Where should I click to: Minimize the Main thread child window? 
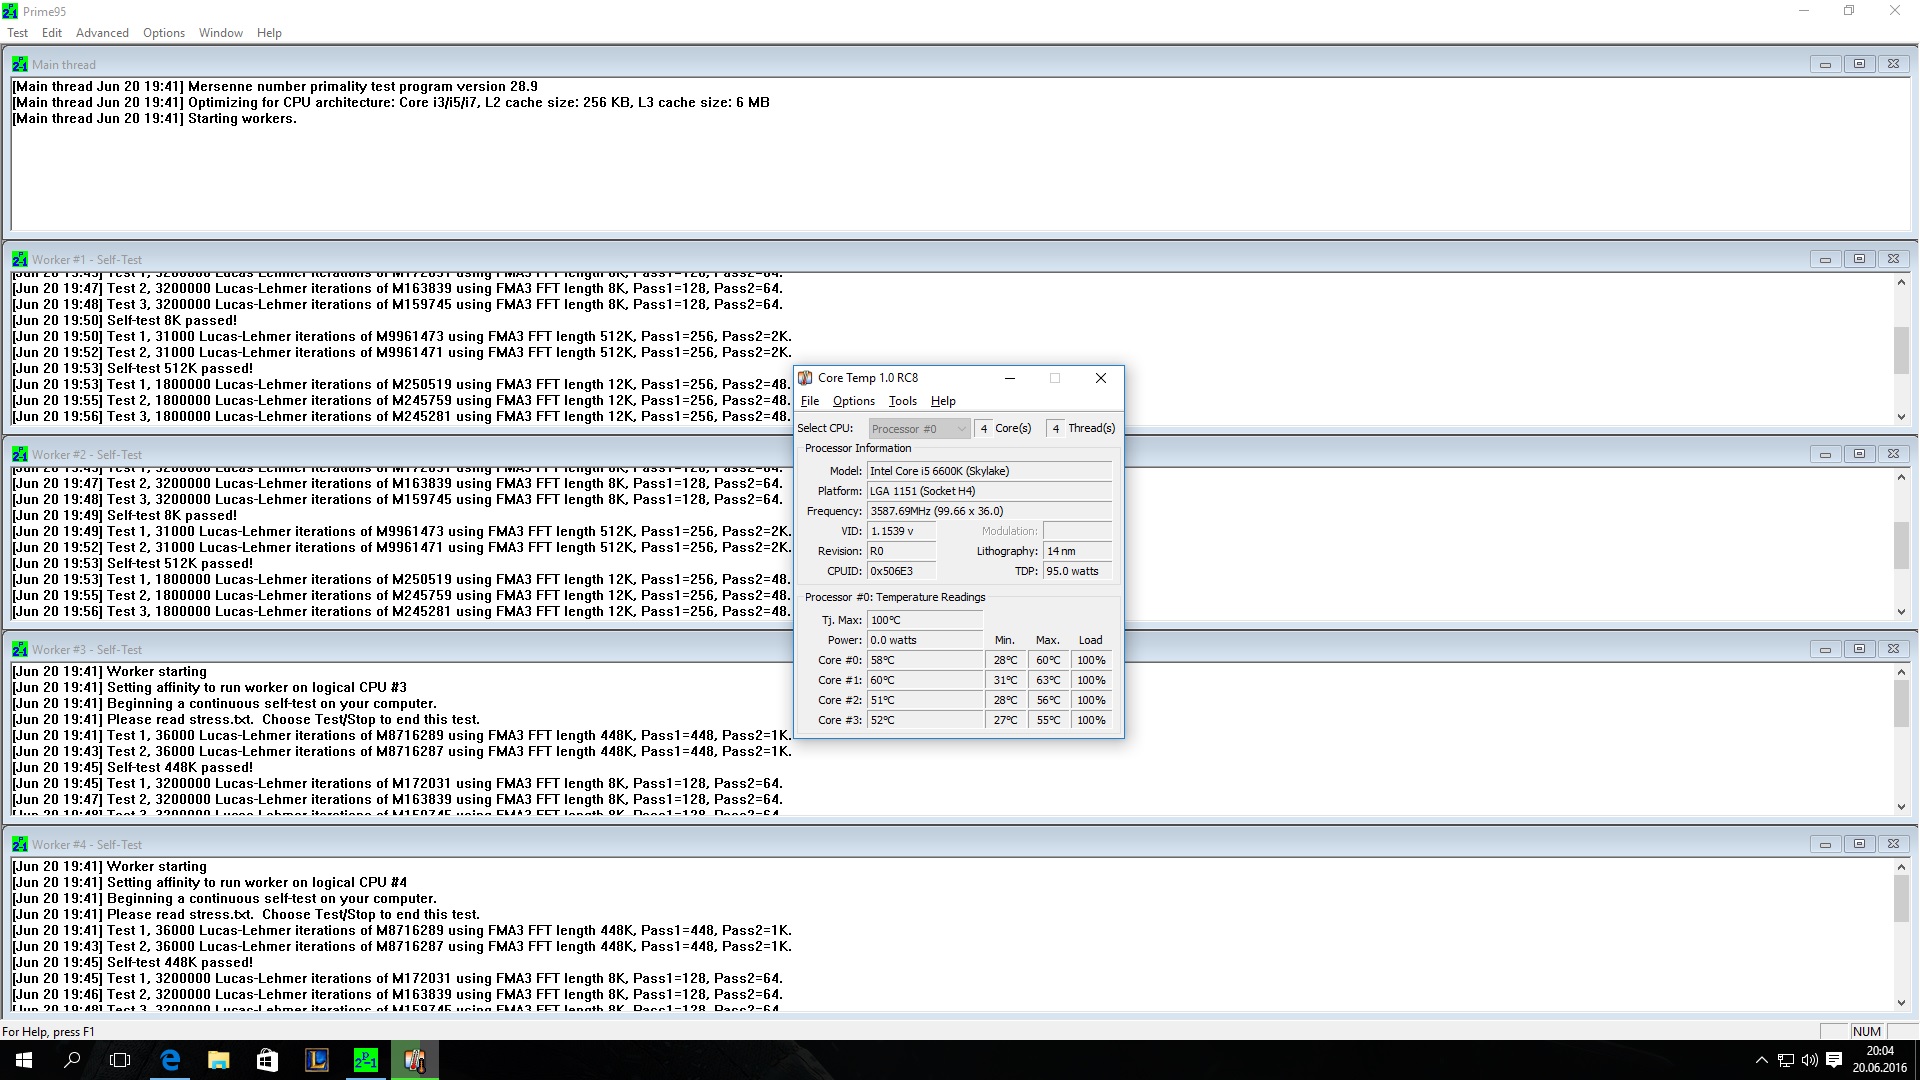(1825, 64)
